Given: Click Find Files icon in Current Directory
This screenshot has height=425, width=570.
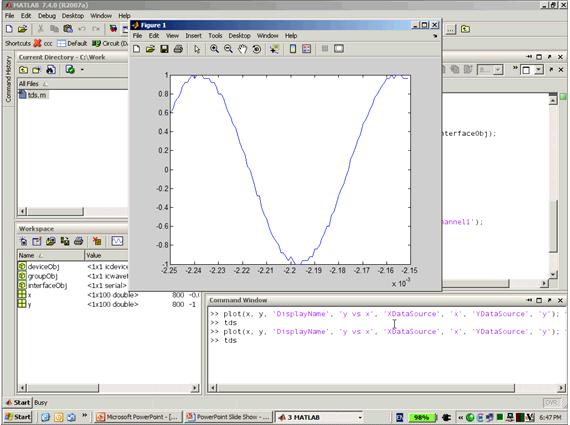Looking at the screenshot, I should [51, 70].
